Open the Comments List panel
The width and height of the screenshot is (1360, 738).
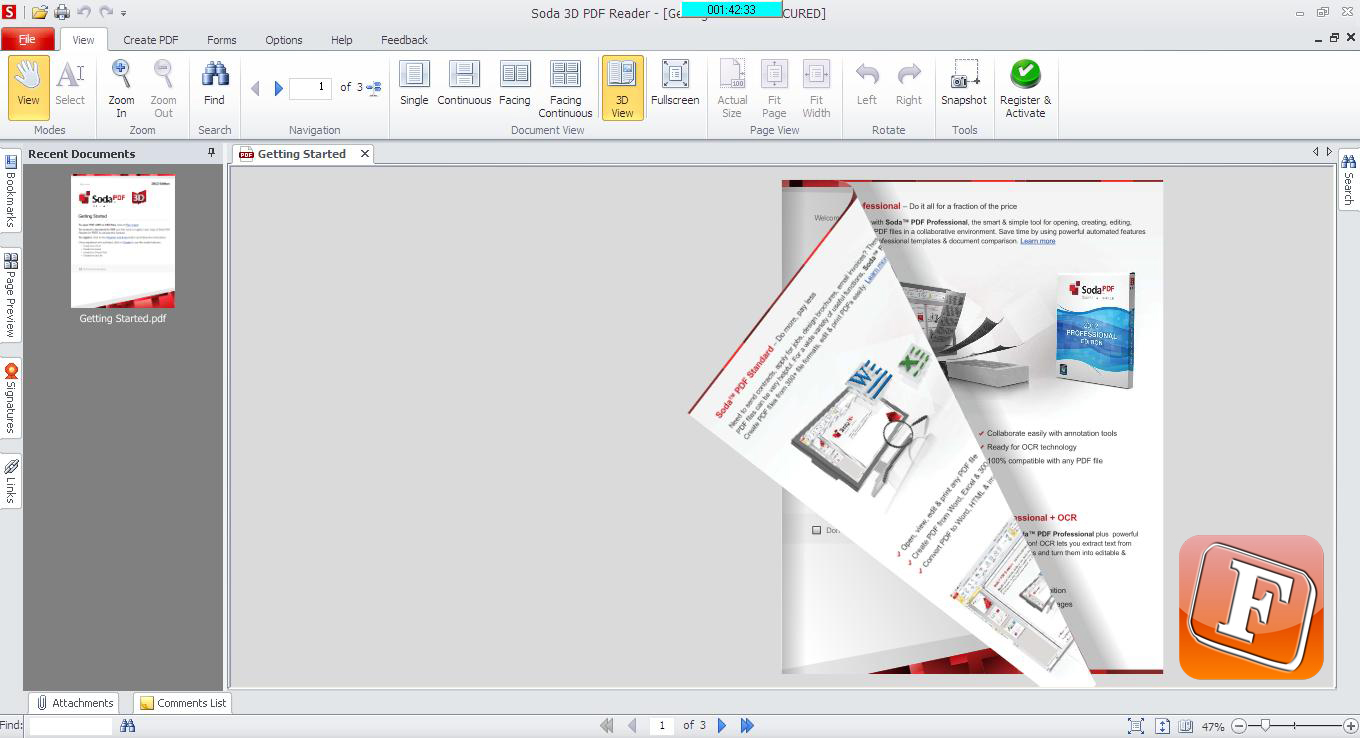click(x=183, y=703)
